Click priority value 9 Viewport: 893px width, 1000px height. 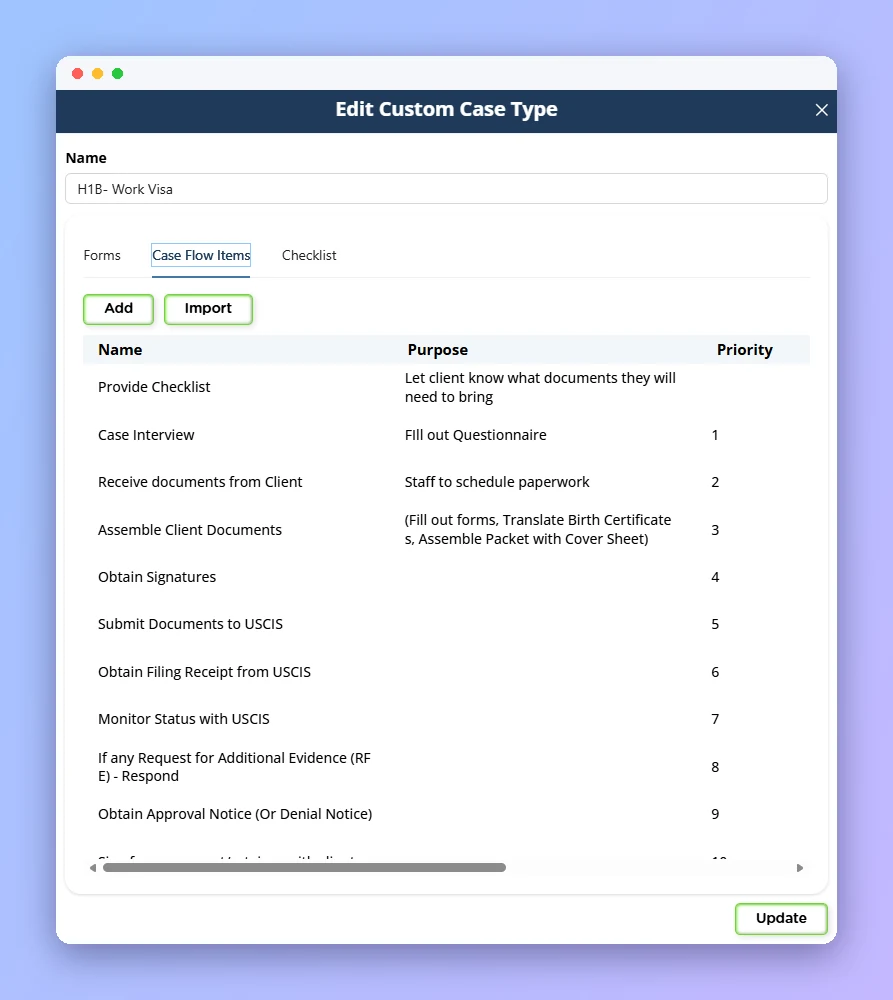pyautogui.click(x=715, y=814)
